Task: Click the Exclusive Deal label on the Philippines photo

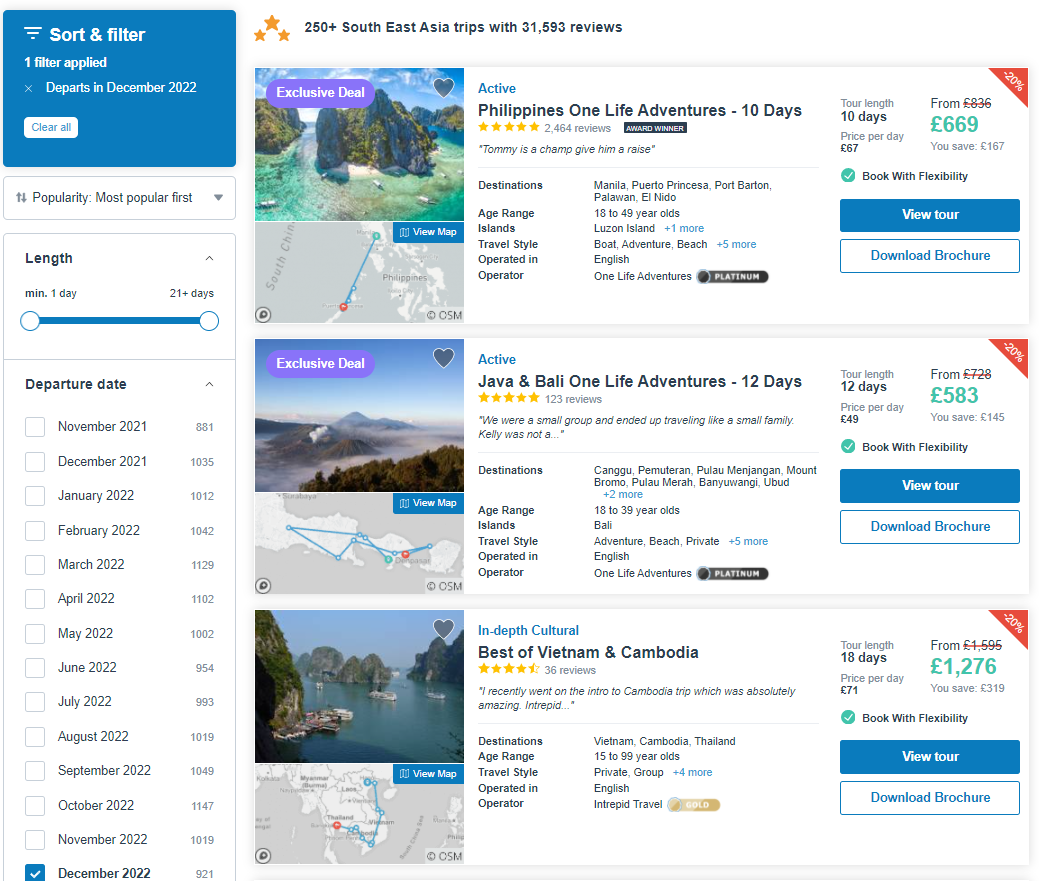Action: coord(320,93)
